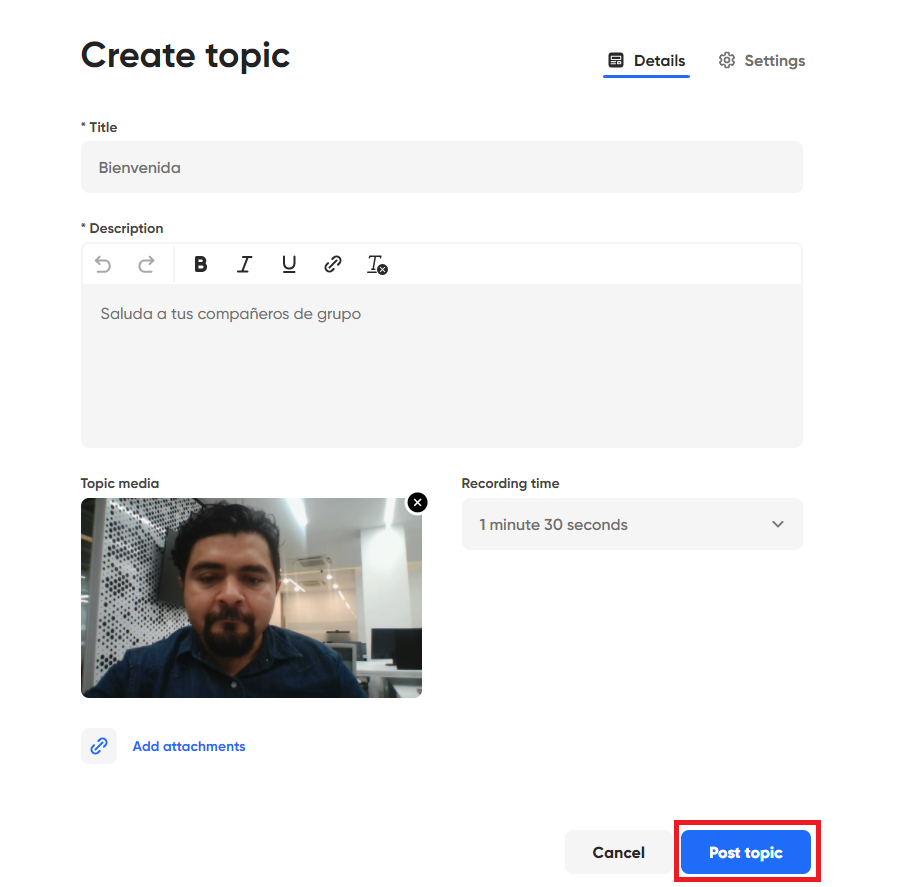Toggle bold formatting in description toolbar
Viewport: 923px width, 887px height.
pyautogui.click(x=200, y=264)
